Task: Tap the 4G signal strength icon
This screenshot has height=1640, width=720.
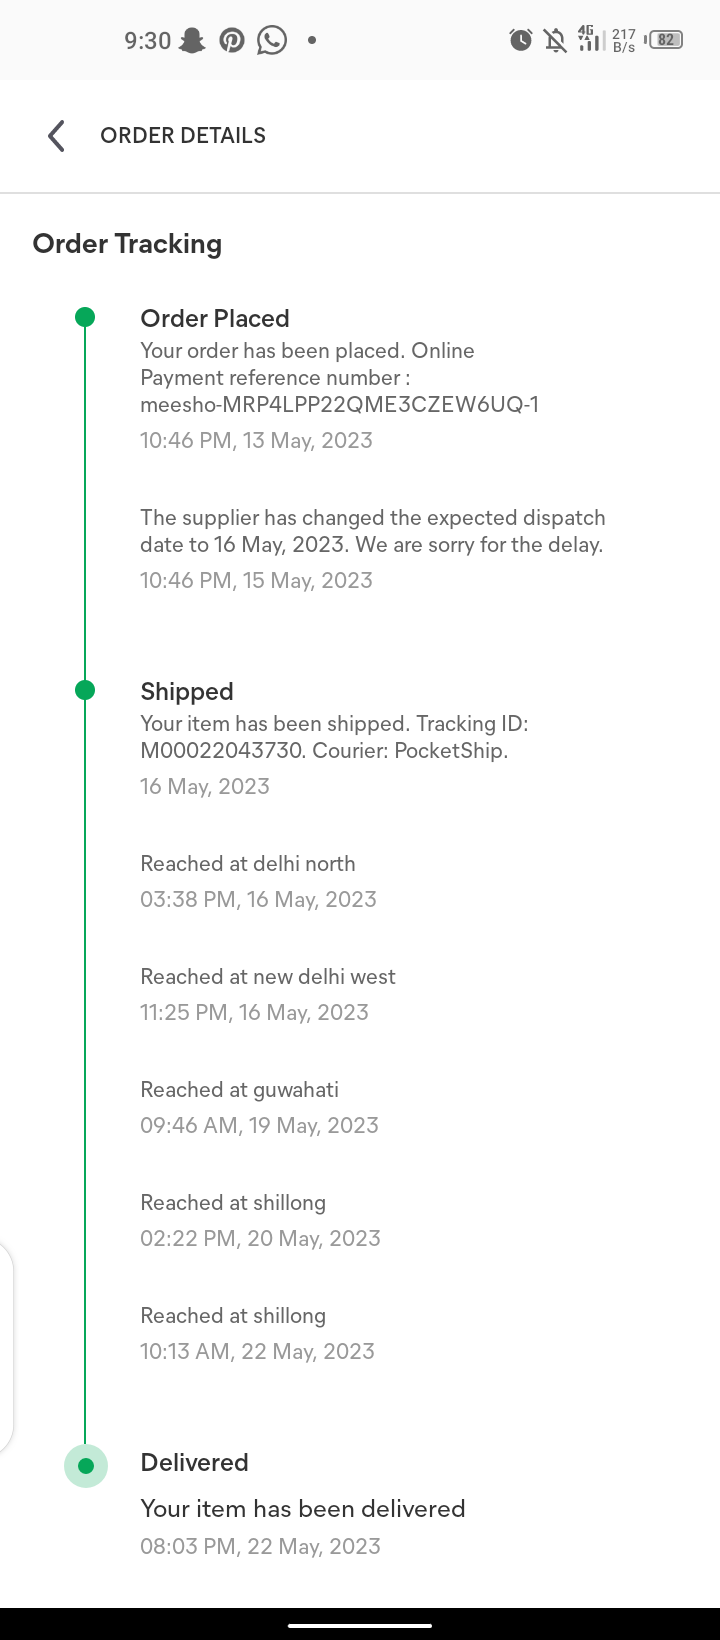Action: (x=590, y=39)
